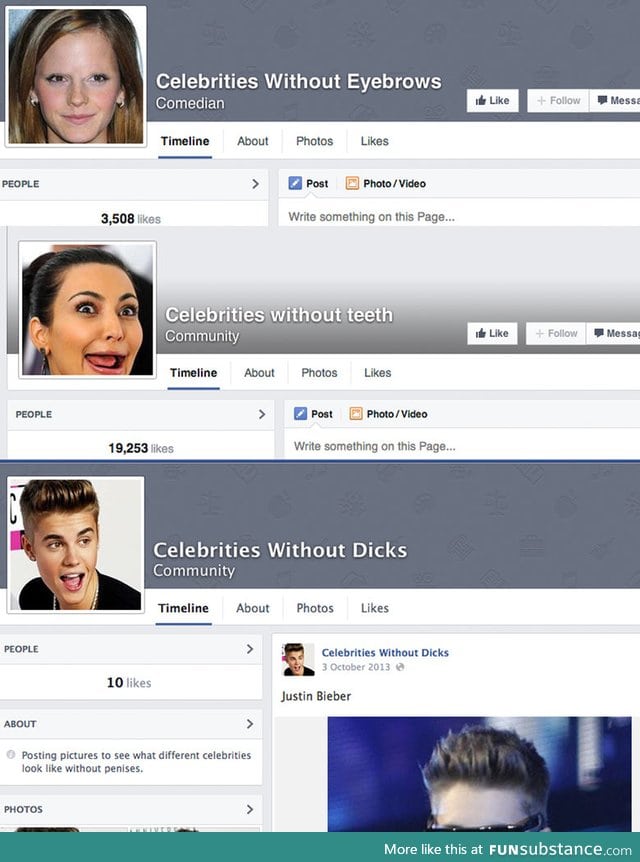The width and height of the screenshot is (640, 862).
Task: Like the Celebrities Without Eyebrows page
Action: (492, 101)
